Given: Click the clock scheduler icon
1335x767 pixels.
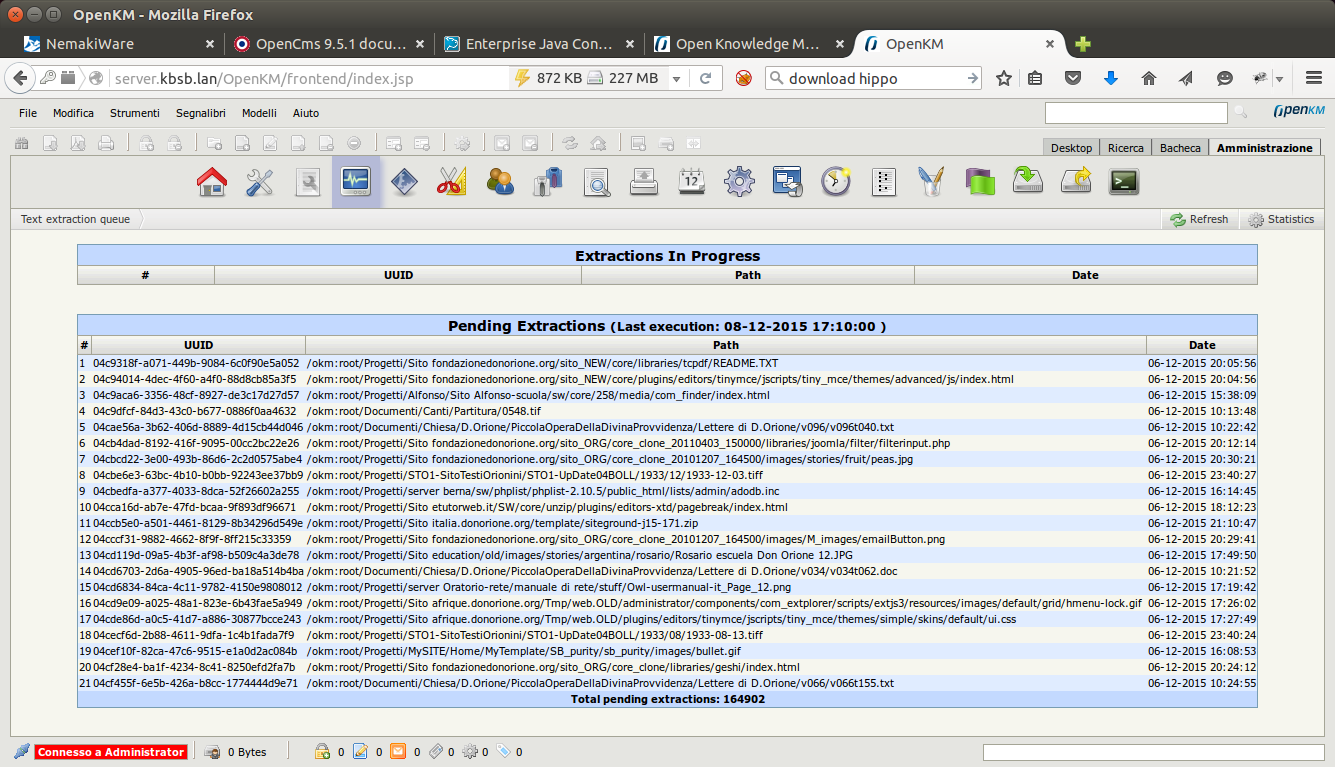Looking at the screenshot, I should [835, 182].
